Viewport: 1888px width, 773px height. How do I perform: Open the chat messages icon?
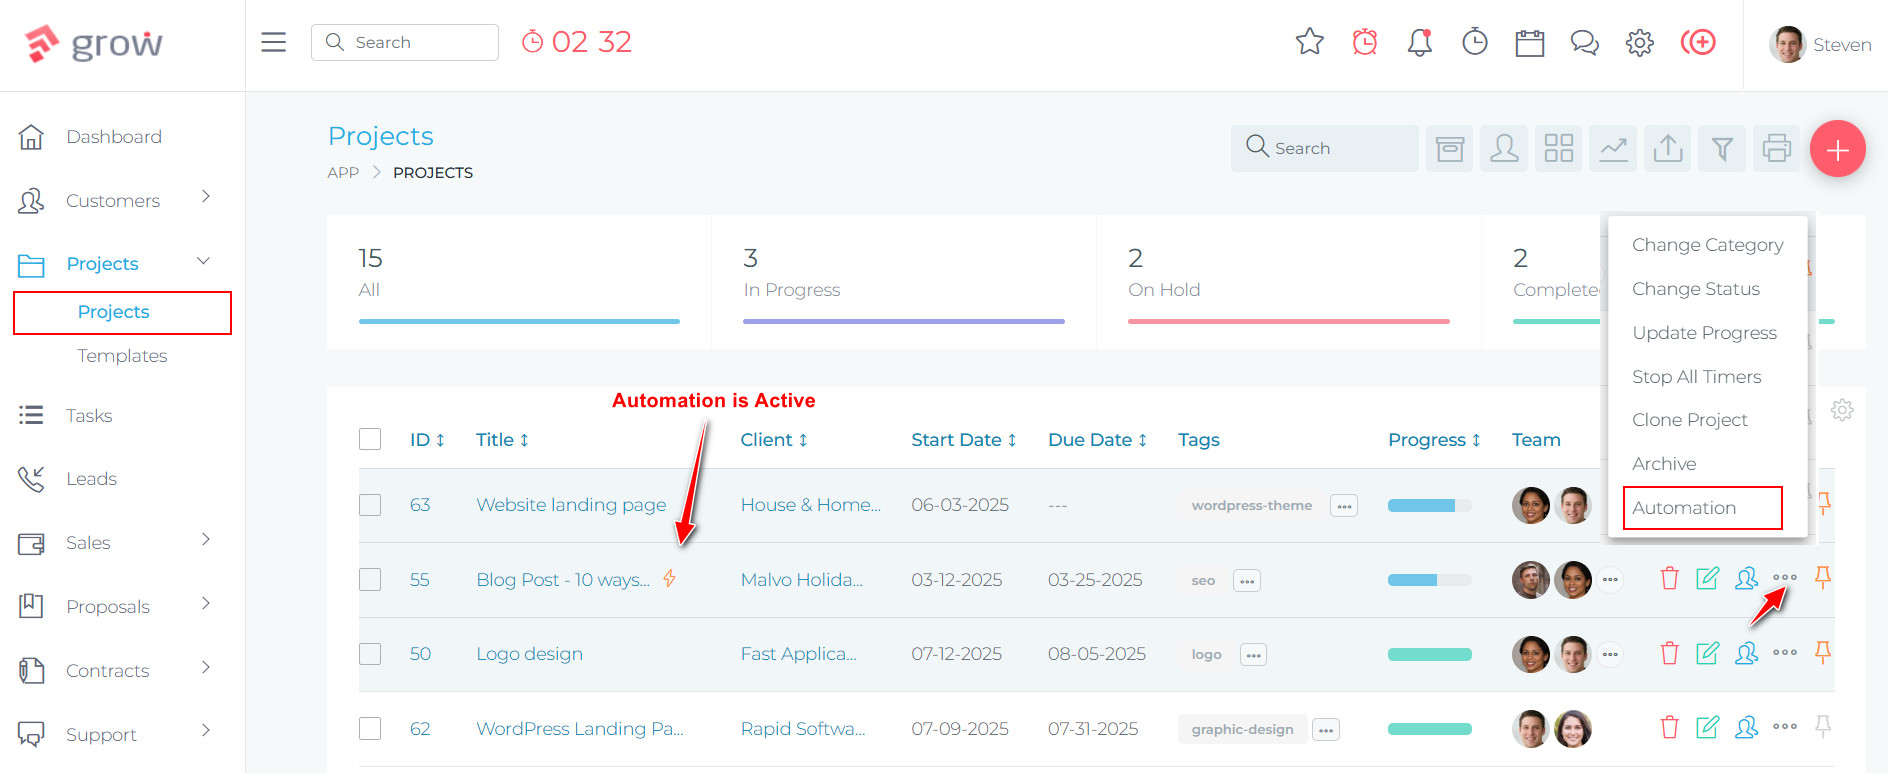click(x=1584, y=42)
